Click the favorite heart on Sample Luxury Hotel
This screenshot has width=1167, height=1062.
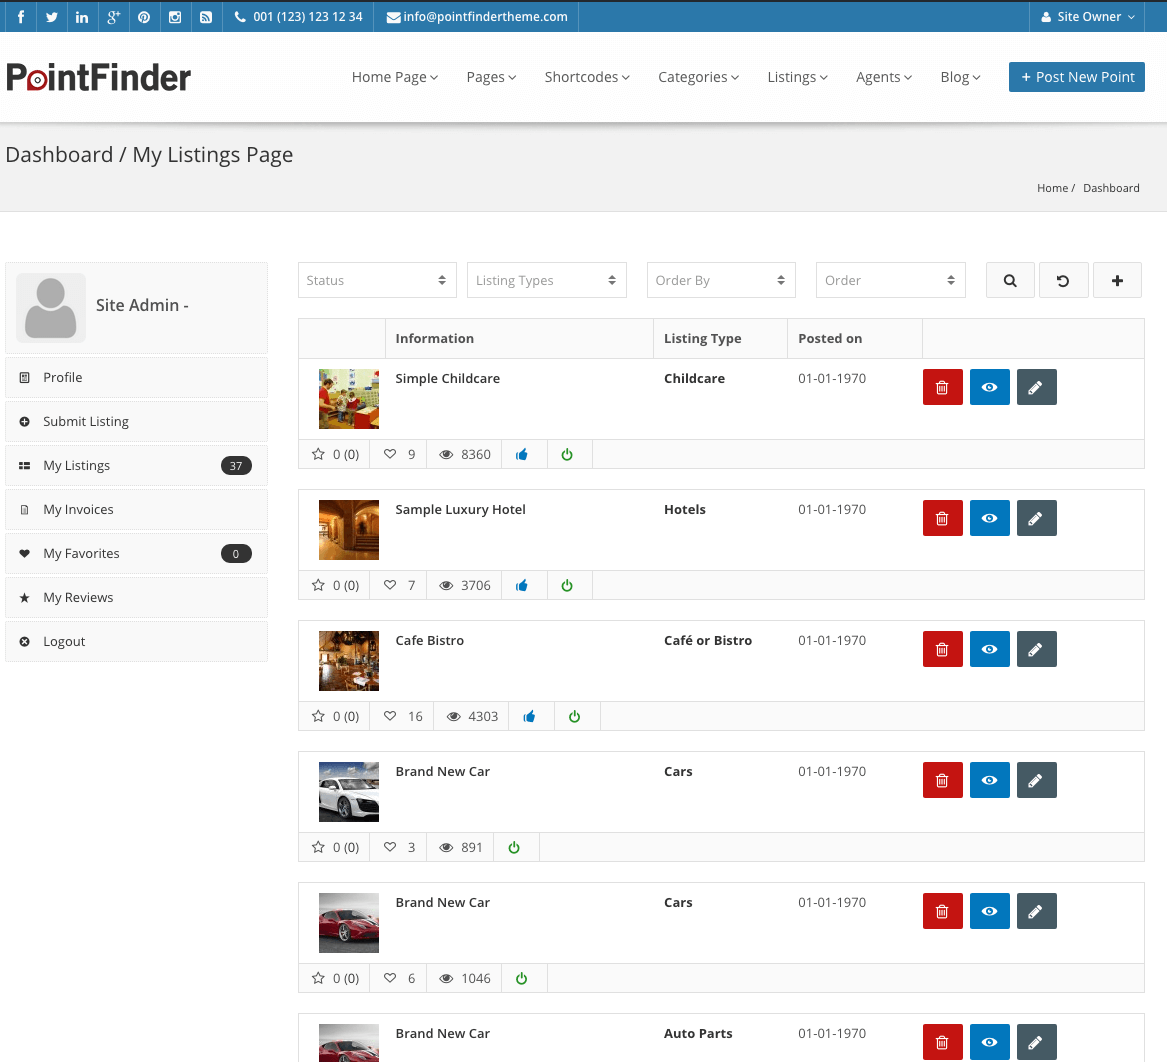coord(391,585)
